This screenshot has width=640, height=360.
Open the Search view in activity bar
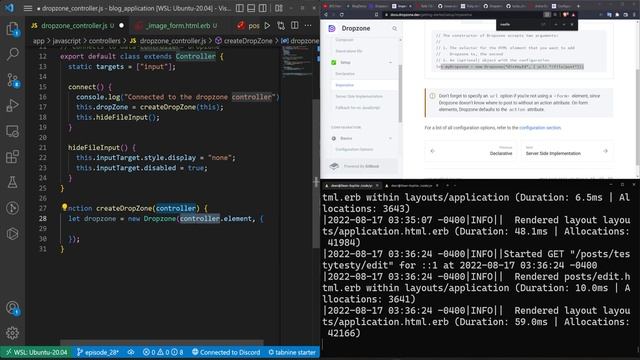tap(12, 54)
